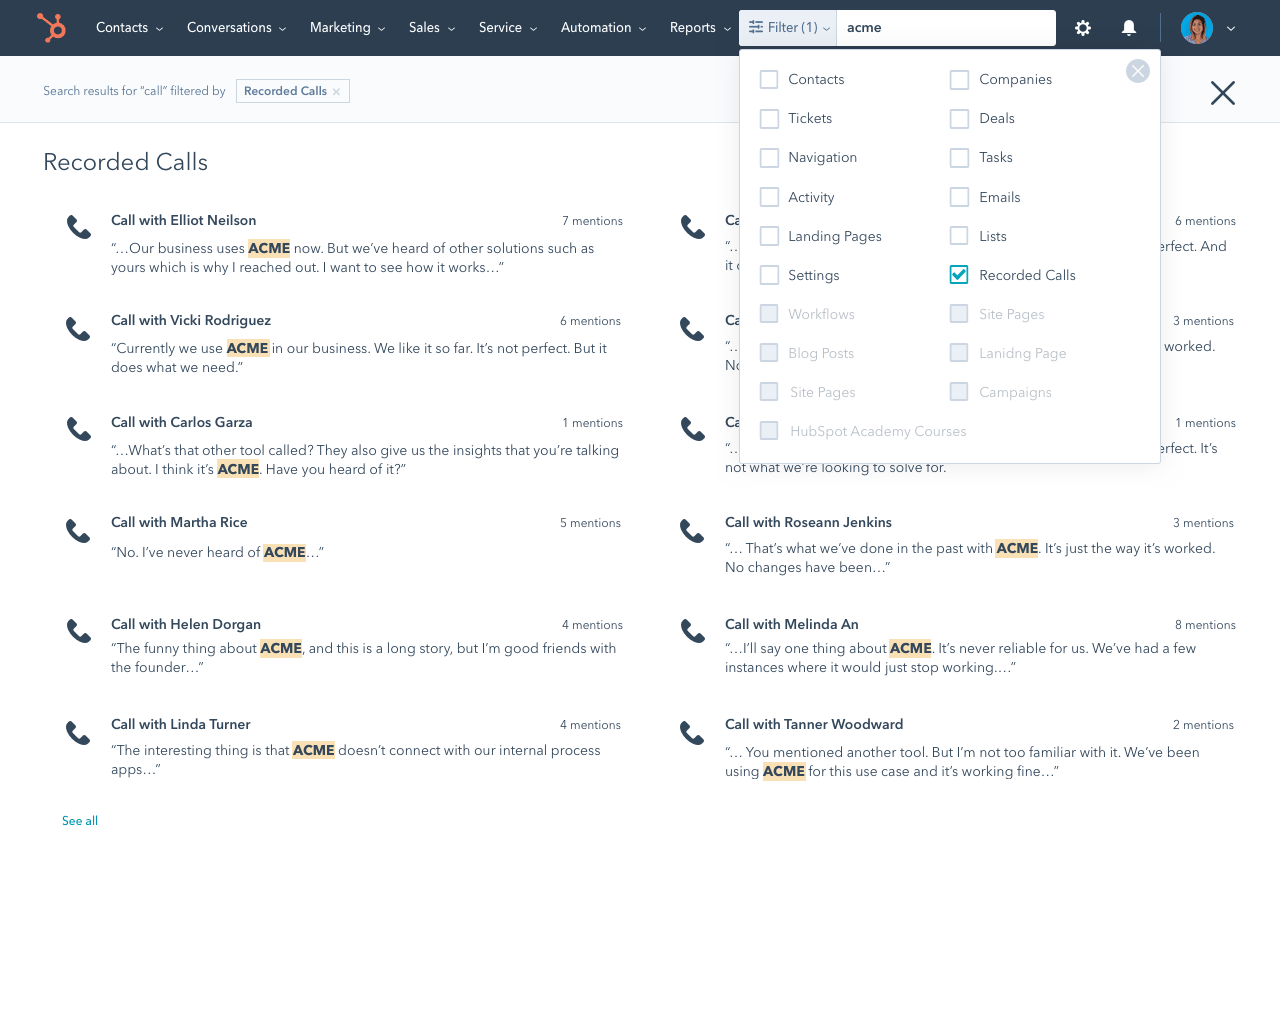This screenshot has width=1280, height=1024.
Task: Remove the Recorded Calls filter tag
Action: tap(336, 92)
